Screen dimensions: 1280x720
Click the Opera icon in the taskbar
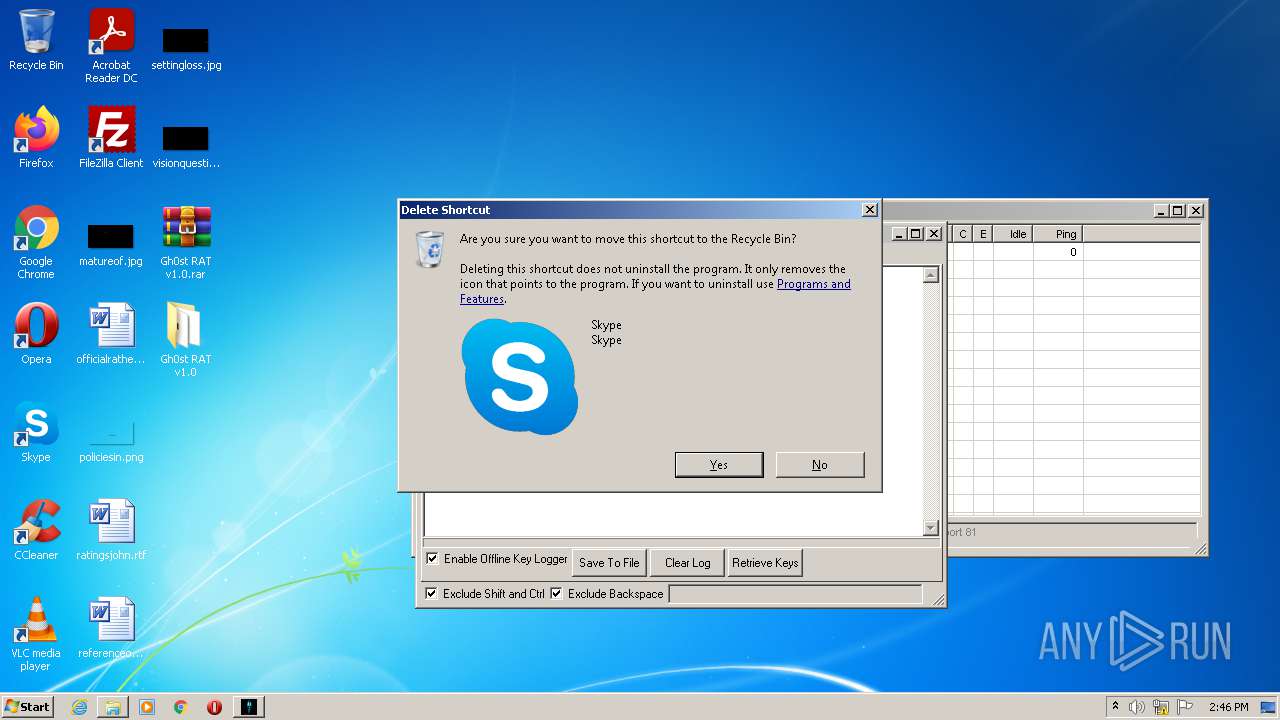[214, 707]
